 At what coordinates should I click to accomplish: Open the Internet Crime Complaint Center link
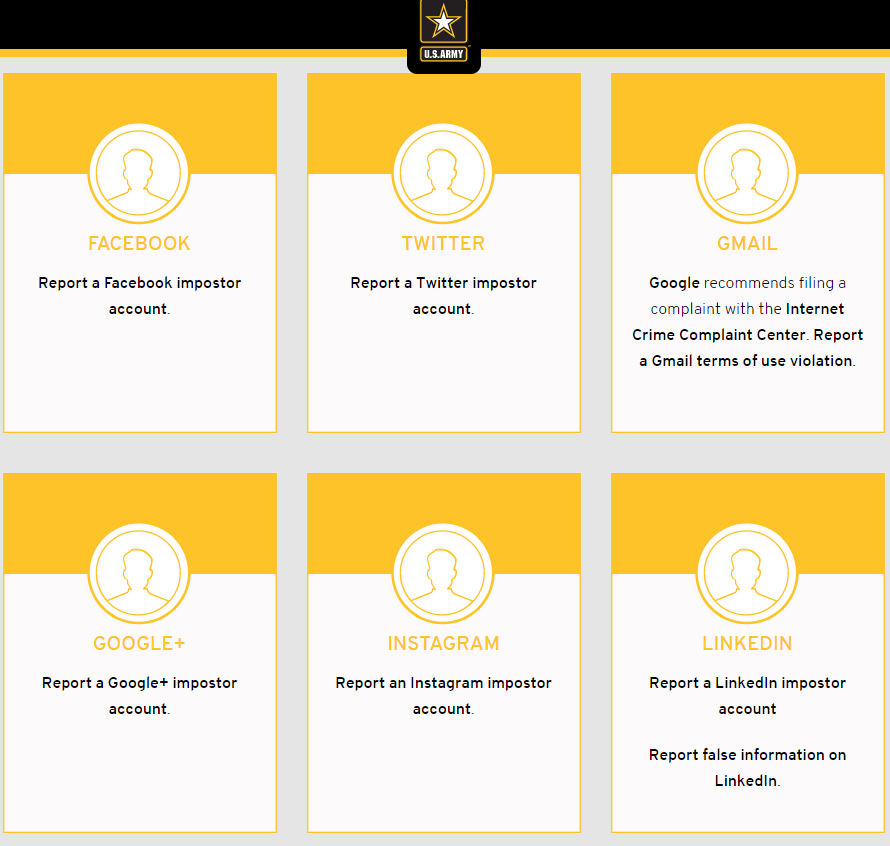(x=747, y=322)
